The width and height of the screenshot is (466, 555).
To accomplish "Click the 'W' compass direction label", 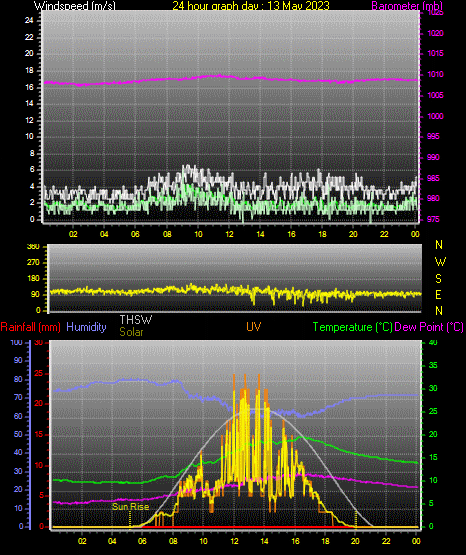I will 440,262.
